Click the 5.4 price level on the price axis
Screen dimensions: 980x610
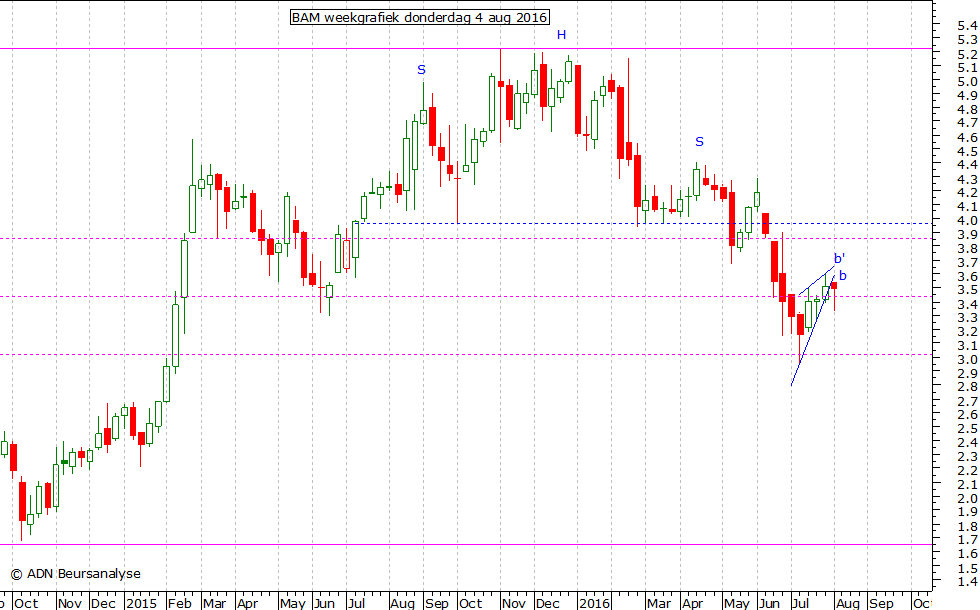click(x=967, y=26)
